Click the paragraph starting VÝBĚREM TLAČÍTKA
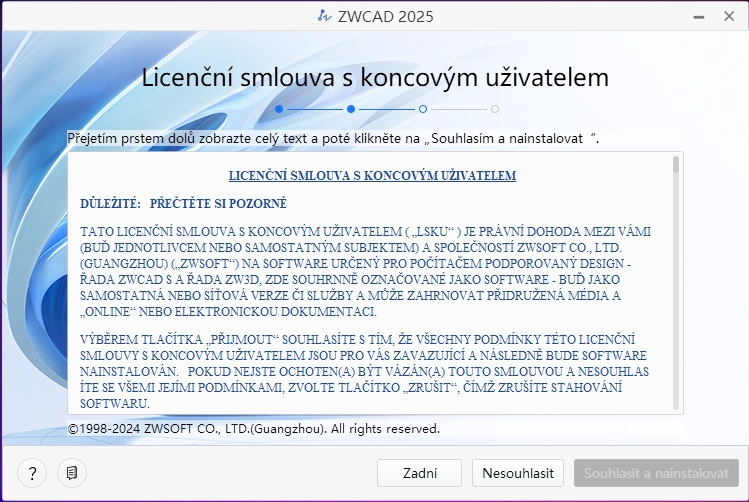Image resolution: width=749 pixels, height=502 pixels. tap(365, 371)
